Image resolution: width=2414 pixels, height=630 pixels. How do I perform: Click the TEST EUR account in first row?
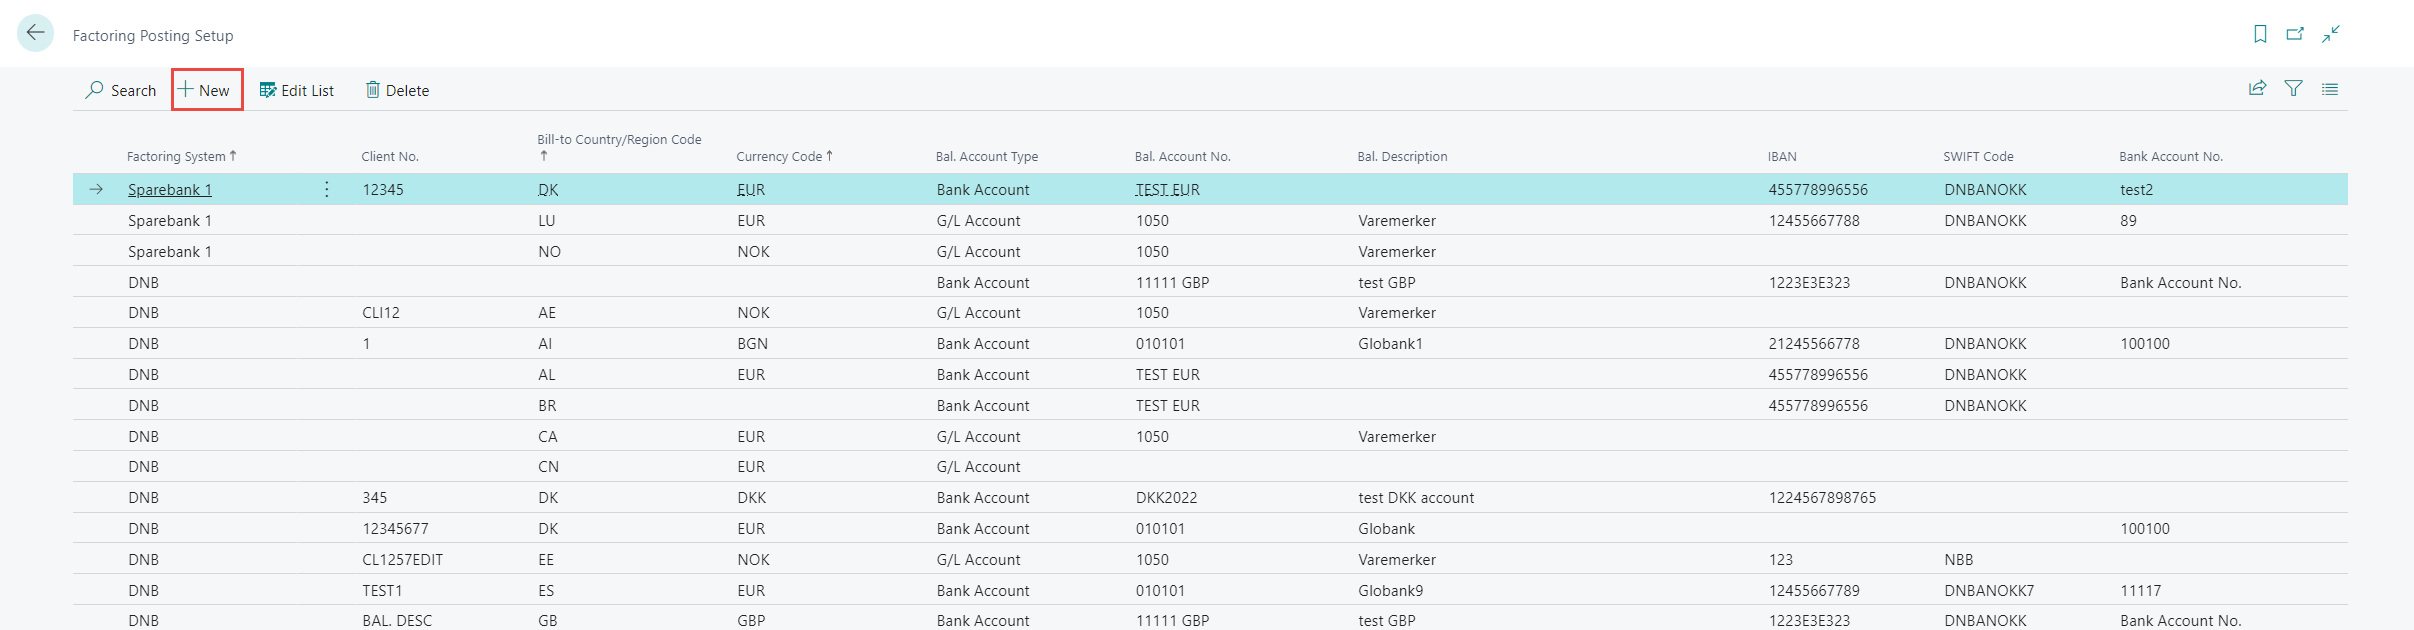pyautogui.click(x=1167, y=190)
